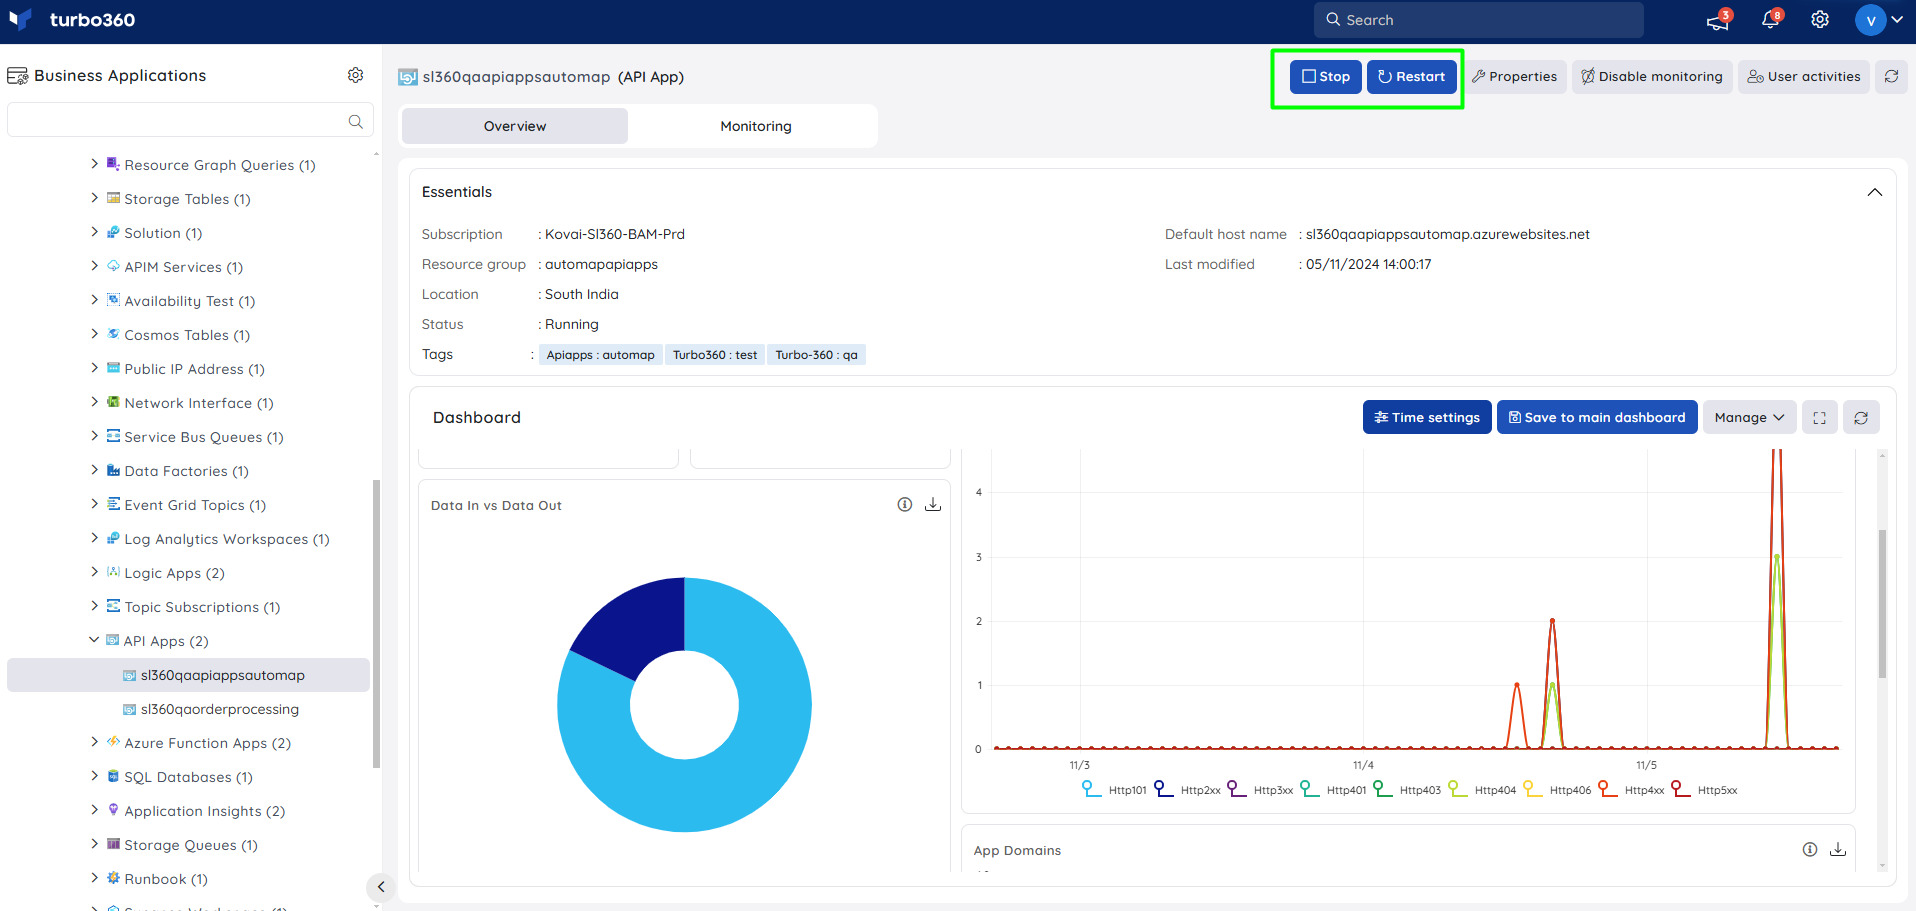This screenshot has height=911, width=1916.
Task: Open the user avatar menu
Action: pos(1878,20)
